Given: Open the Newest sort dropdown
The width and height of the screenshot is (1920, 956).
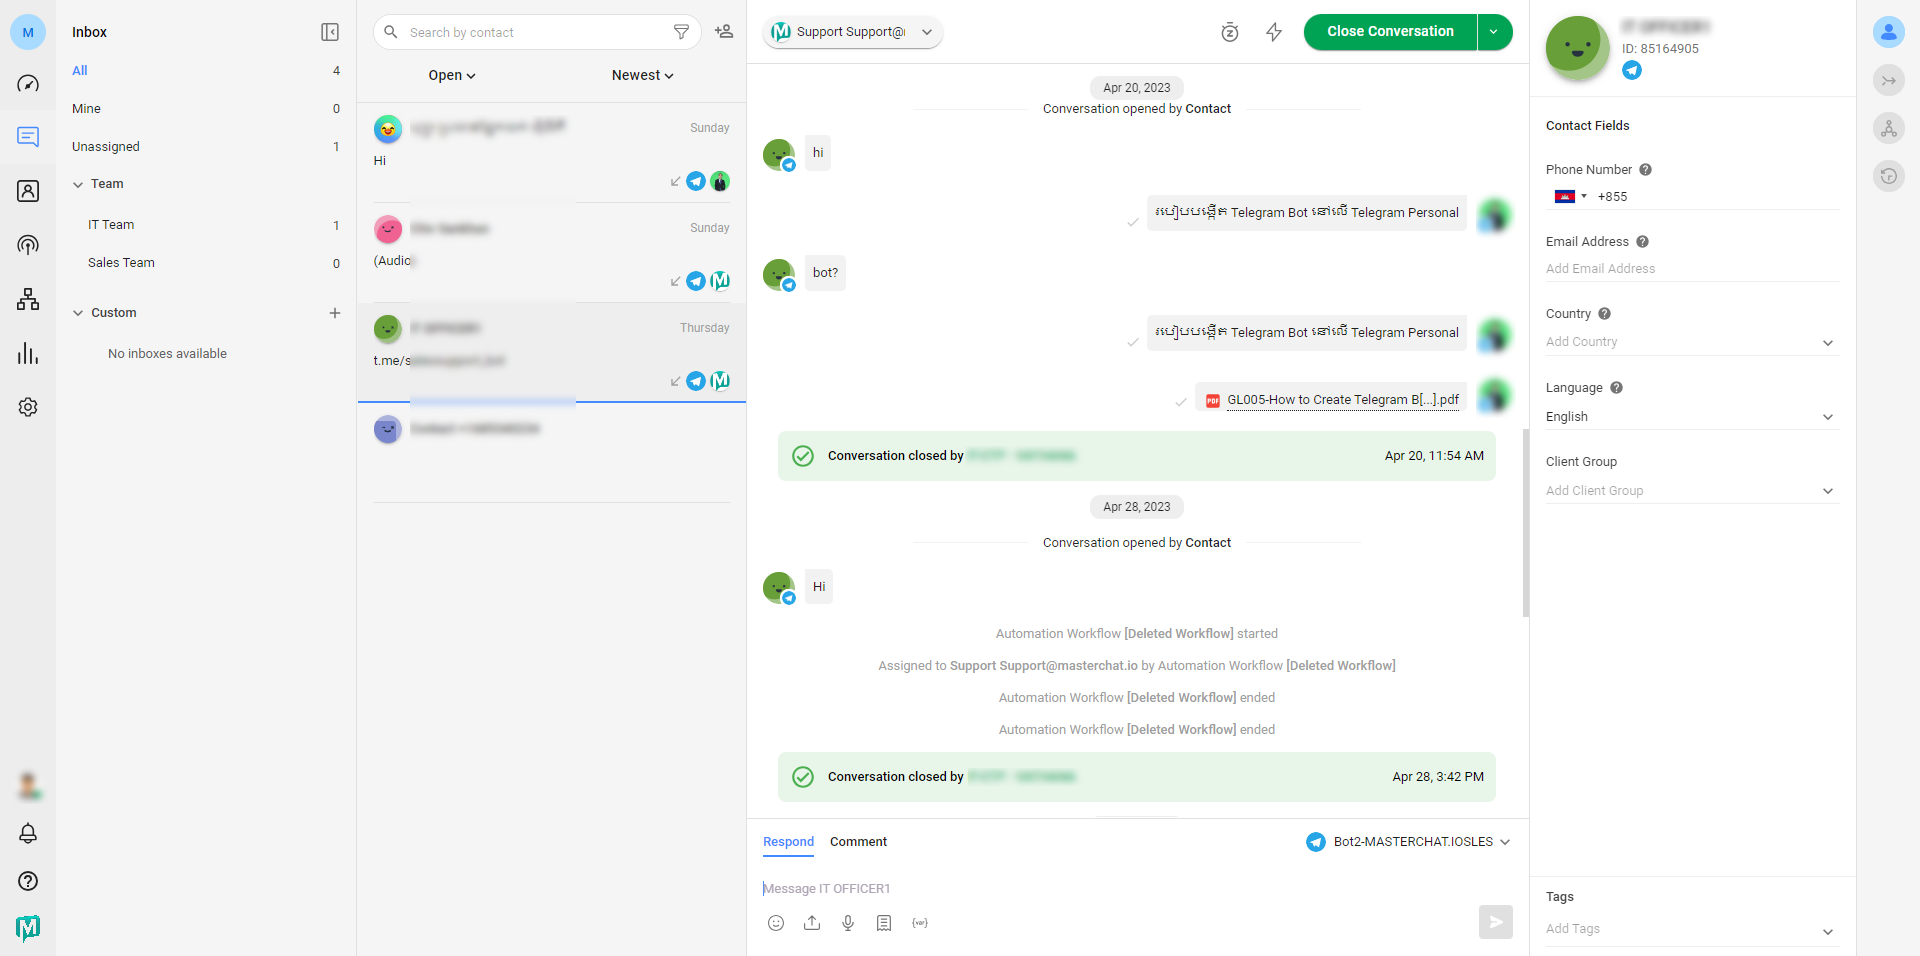Looking at the screenshot, I should tap(642, 75).
